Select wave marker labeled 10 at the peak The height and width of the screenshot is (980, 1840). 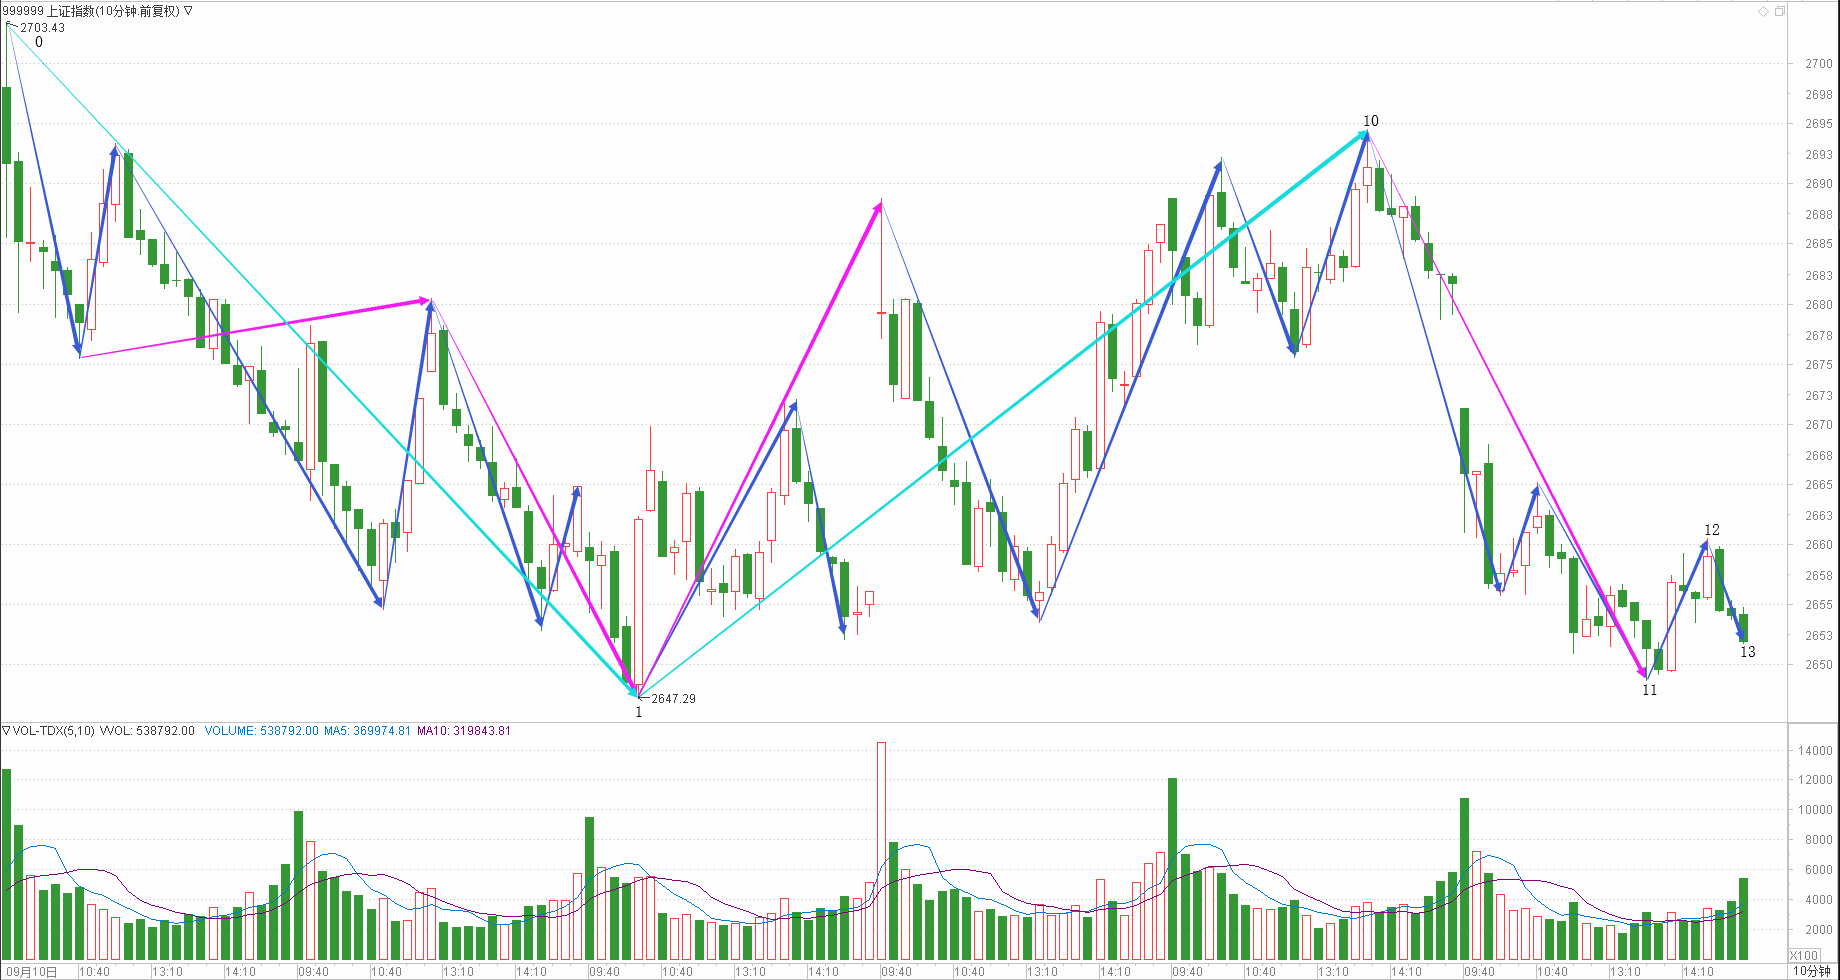tap(1370, 121)
